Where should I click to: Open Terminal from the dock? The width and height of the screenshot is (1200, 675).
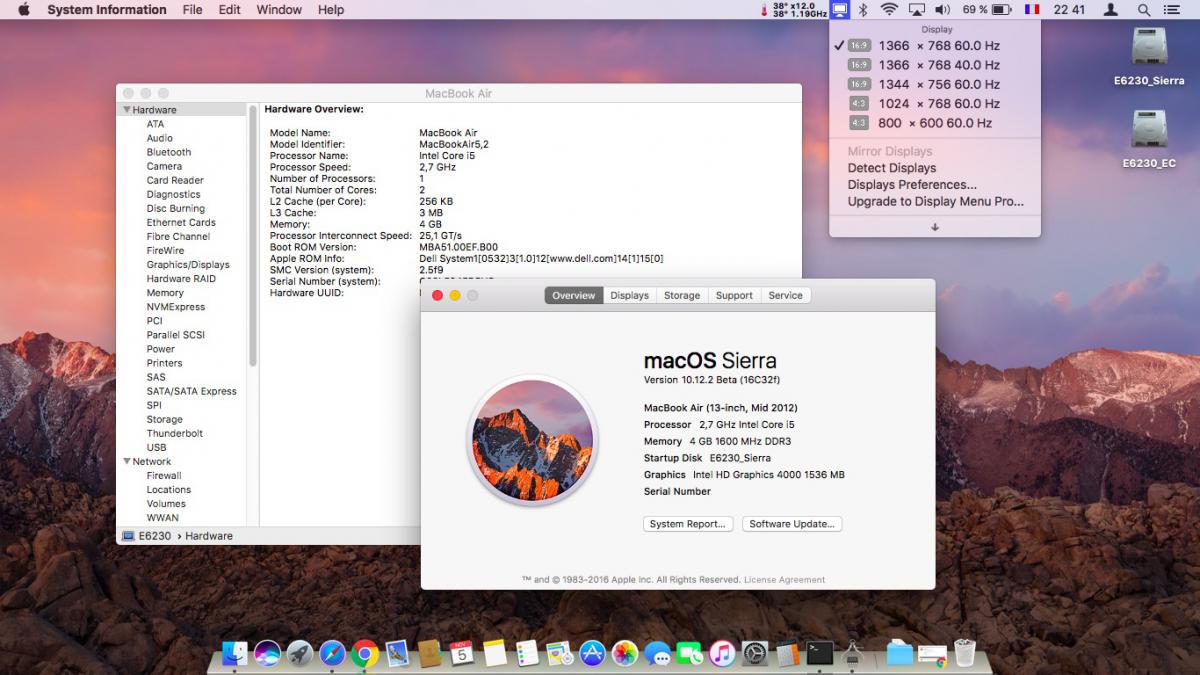[820, 654]
